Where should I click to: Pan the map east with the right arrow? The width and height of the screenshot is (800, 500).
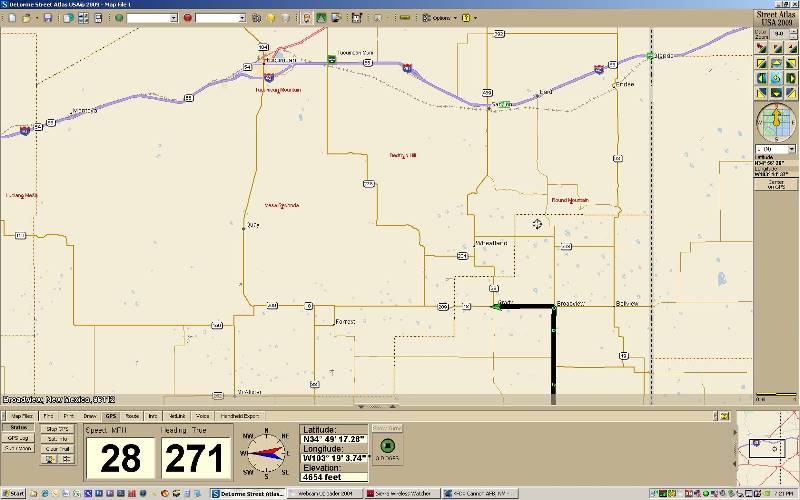coord(791,78)
